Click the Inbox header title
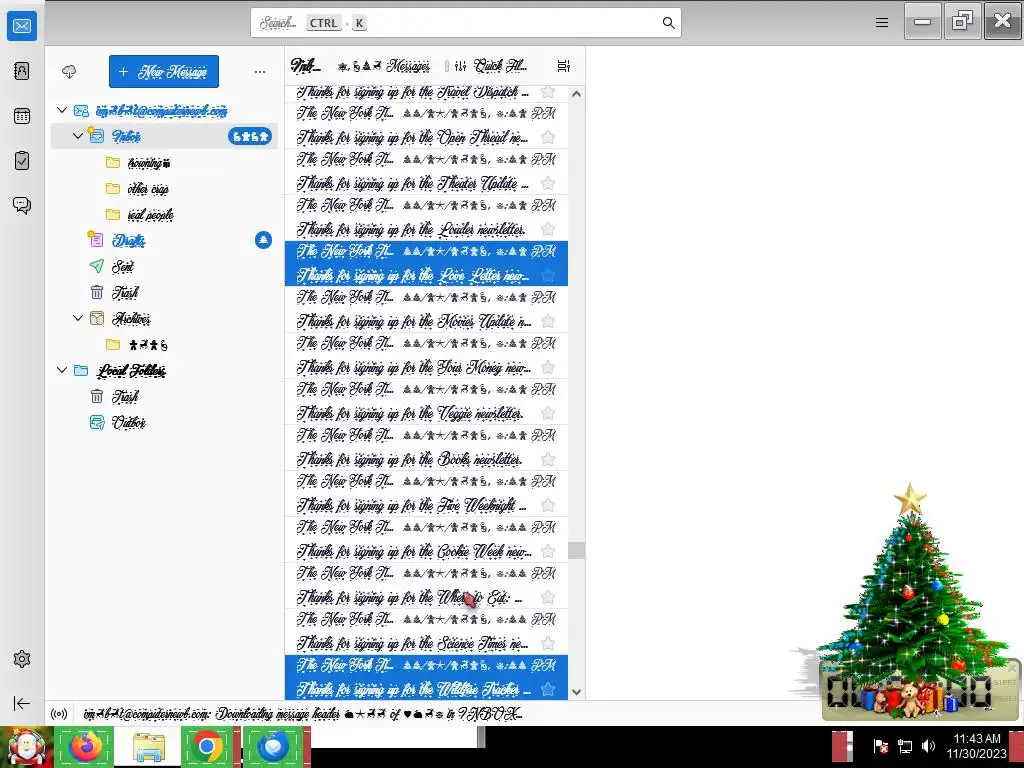 [306, 66]
